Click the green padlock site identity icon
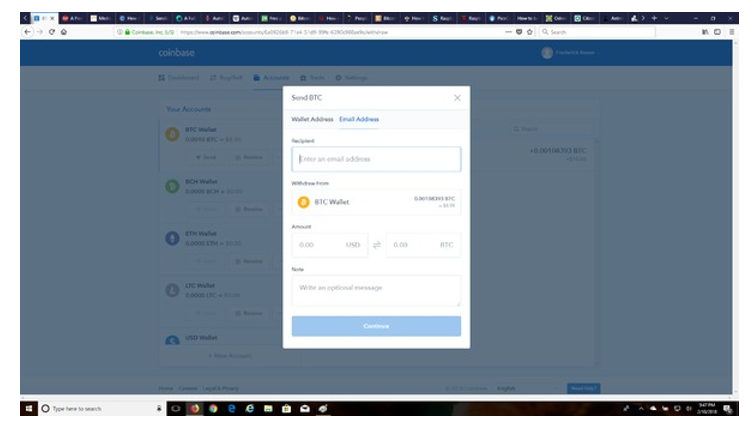The image size is (746, 431). pyautogui.click(x=127, y=32)
